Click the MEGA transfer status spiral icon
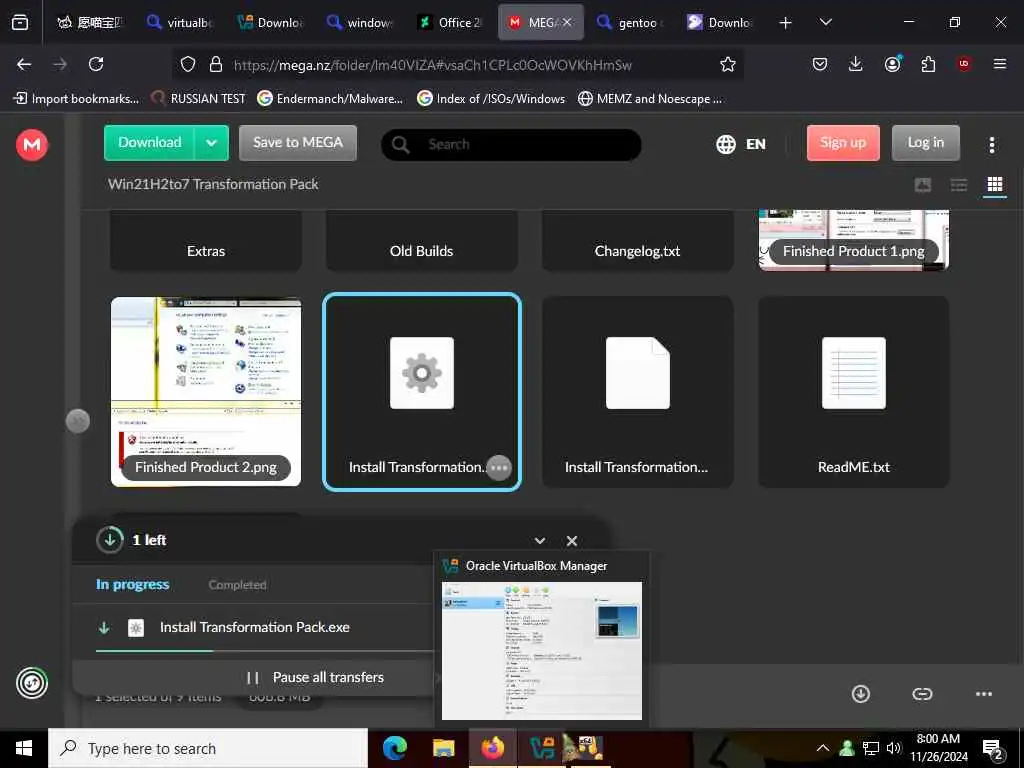Viewport: 1024px width, 768px height. tap(32, 683)
